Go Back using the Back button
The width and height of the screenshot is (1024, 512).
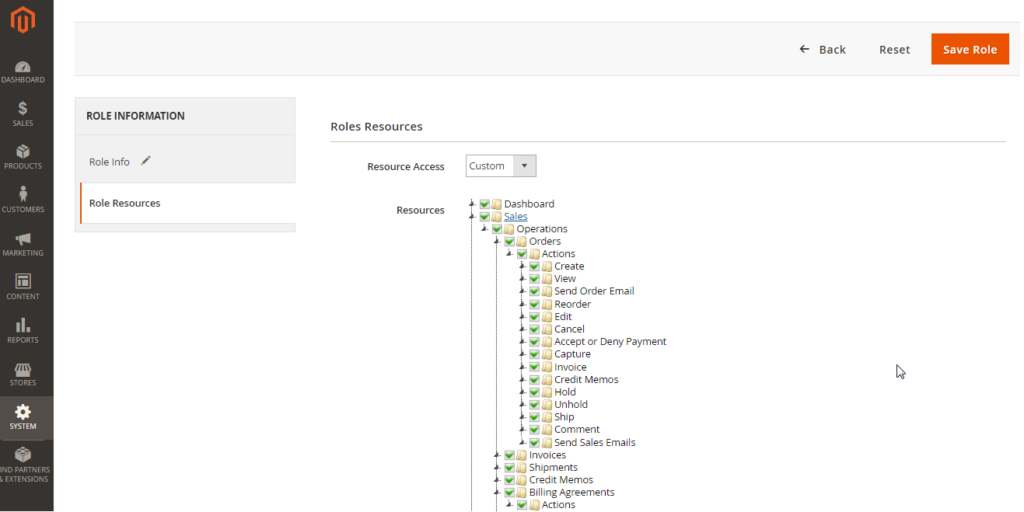(822, 50)
